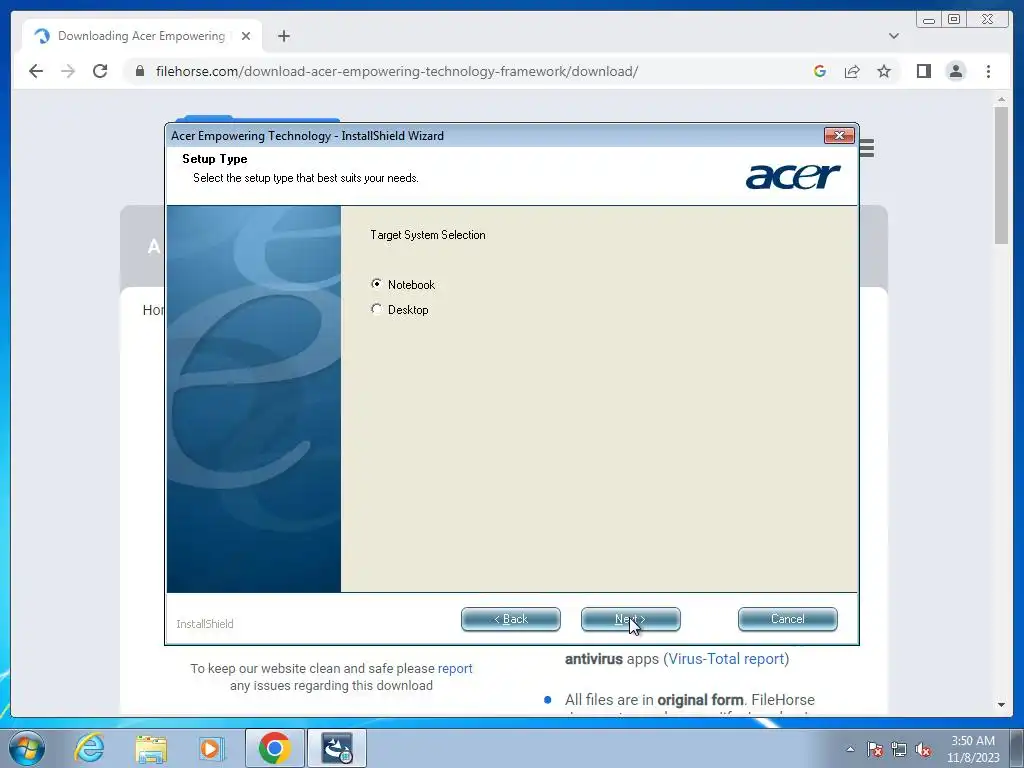Screen dimensions: 1024x768
Task: Open Chrome three-dot menu
Action: [988, 71]
